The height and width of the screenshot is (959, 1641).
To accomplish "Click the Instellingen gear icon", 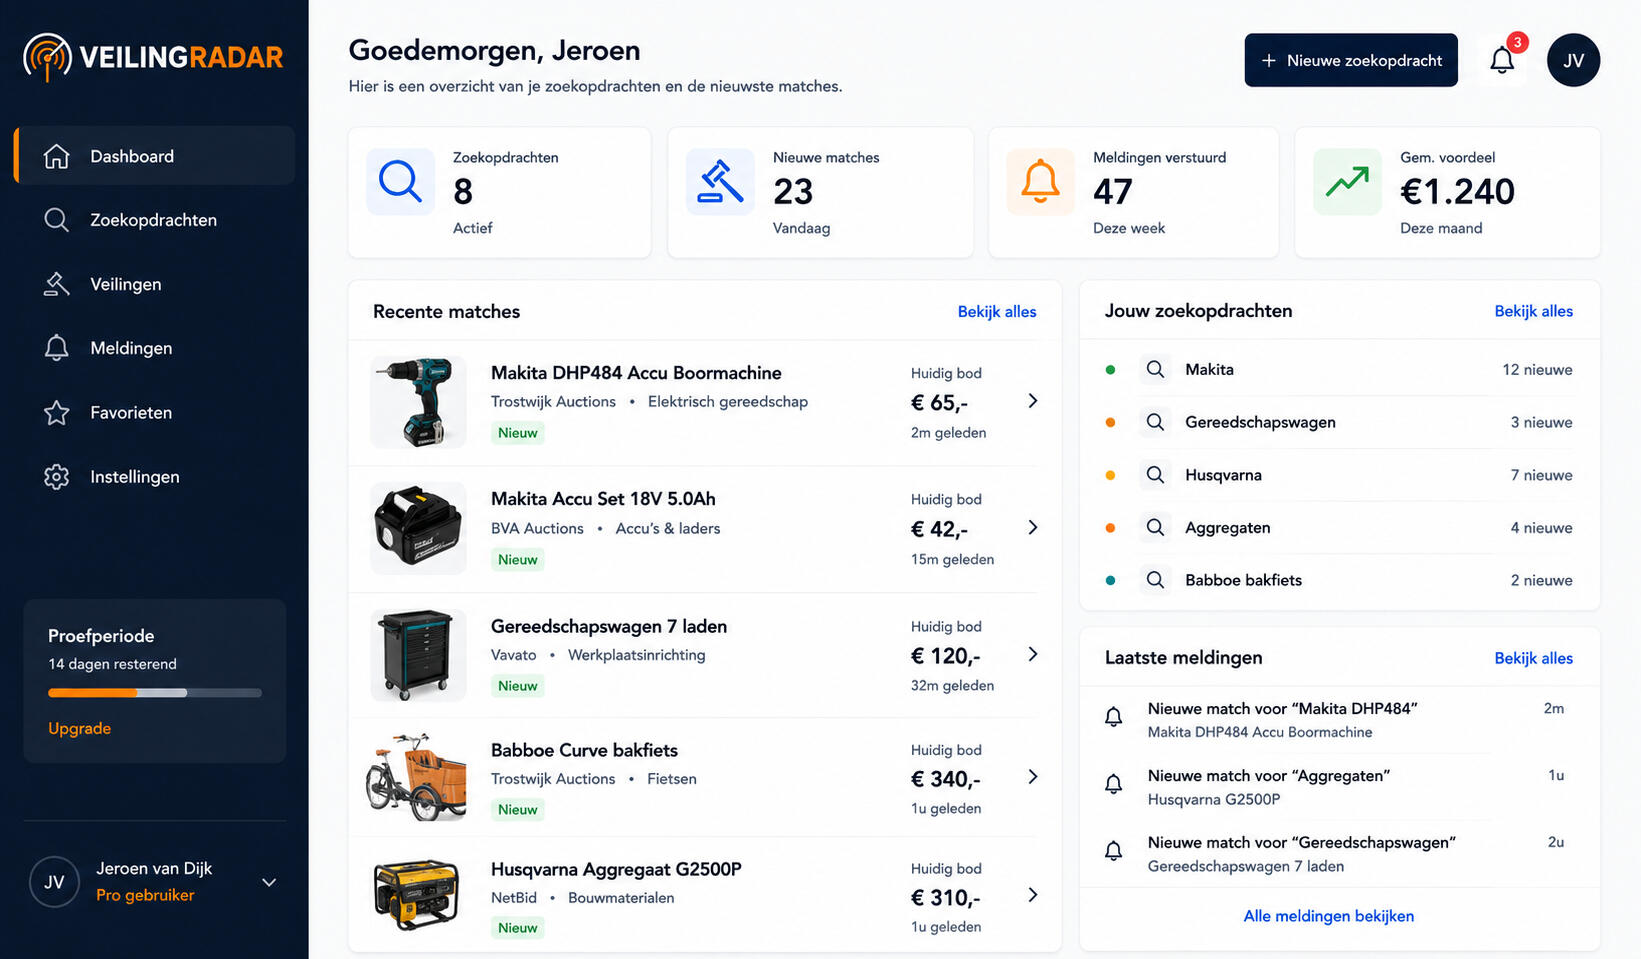I will pyautogui.click(x=57, y=477).
